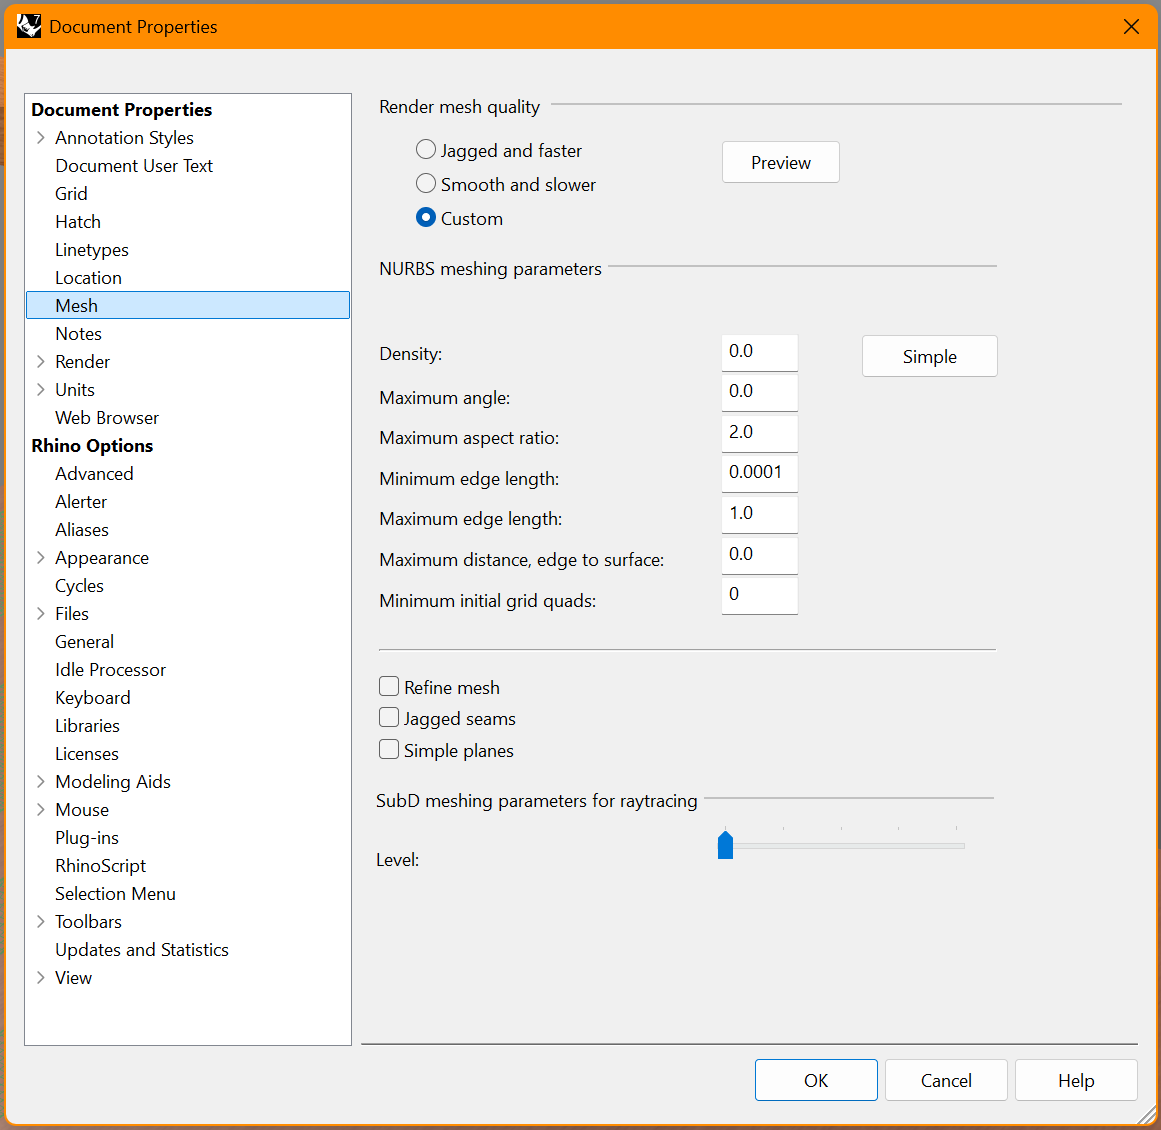Click the Maximum edge length field

click(760, 514)
